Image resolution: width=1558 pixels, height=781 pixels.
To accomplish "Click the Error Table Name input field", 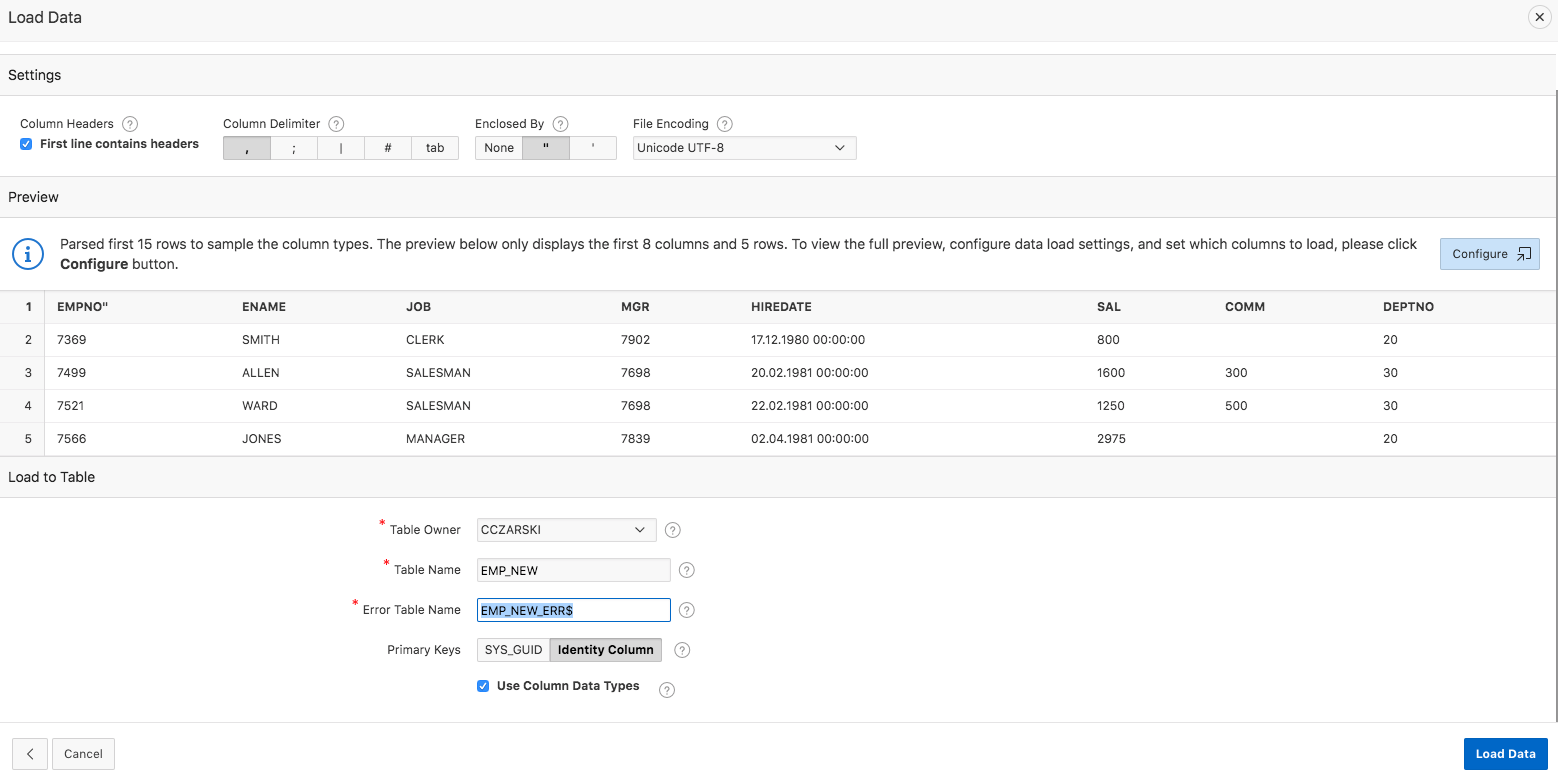I will (573, 610).
